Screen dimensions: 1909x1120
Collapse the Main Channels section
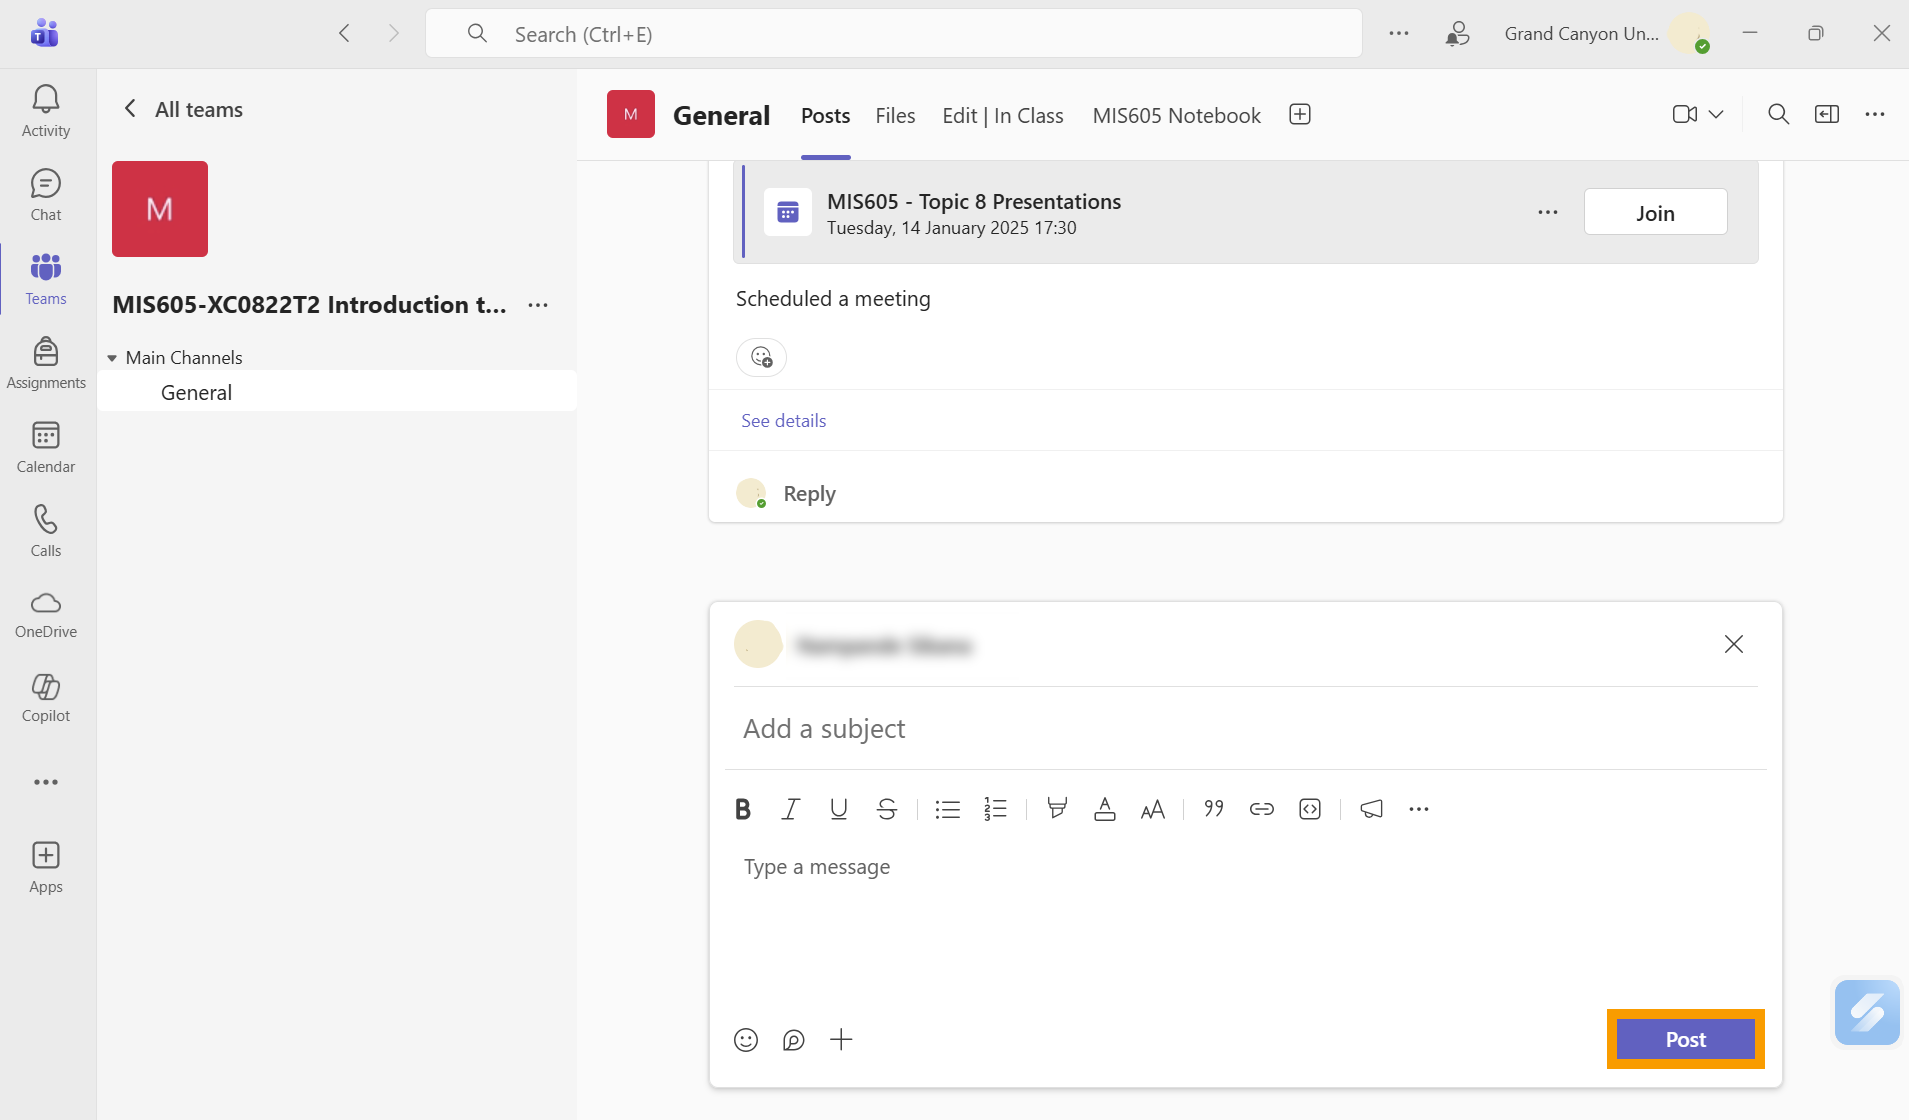pos(112,358)
